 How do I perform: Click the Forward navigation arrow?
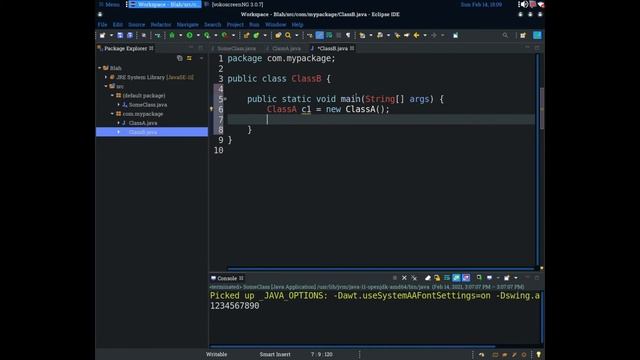pos(434,36)
